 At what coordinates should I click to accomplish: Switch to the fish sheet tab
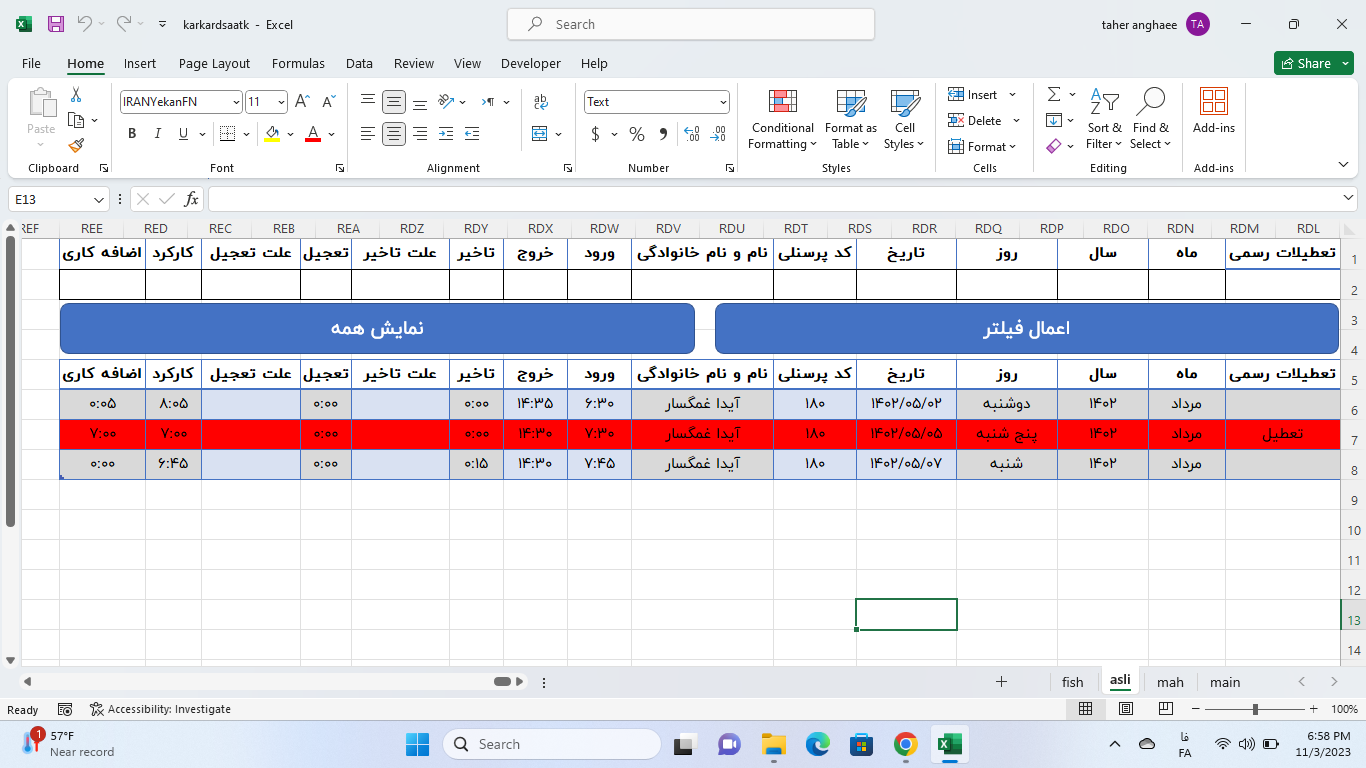[1072, 682]
